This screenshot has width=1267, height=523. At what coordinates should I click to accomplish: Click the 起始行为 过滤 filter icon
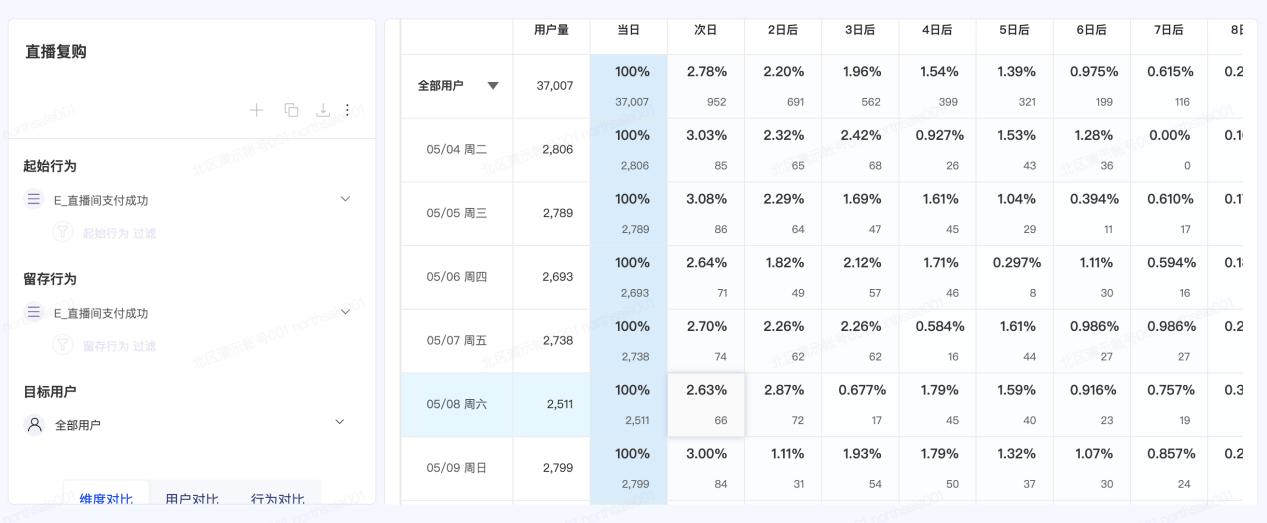[63, 232]
